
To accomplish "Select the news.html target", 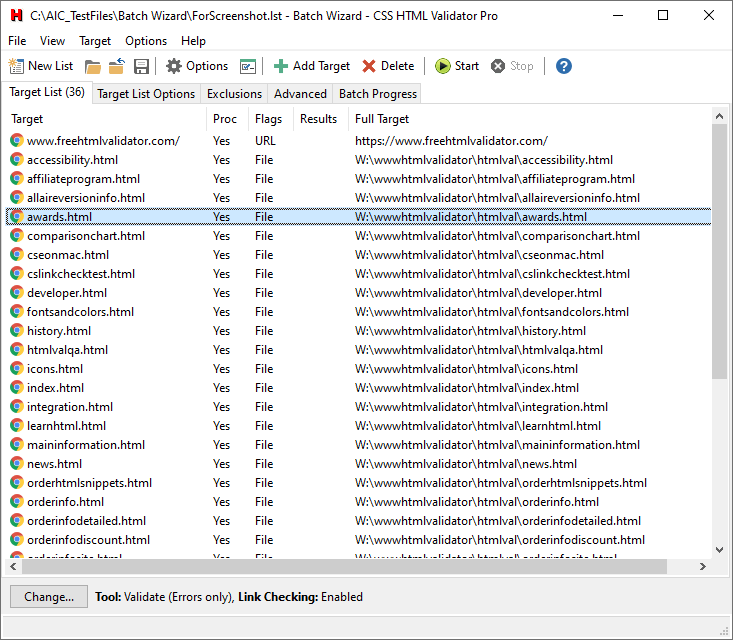I will pos(359,463).
